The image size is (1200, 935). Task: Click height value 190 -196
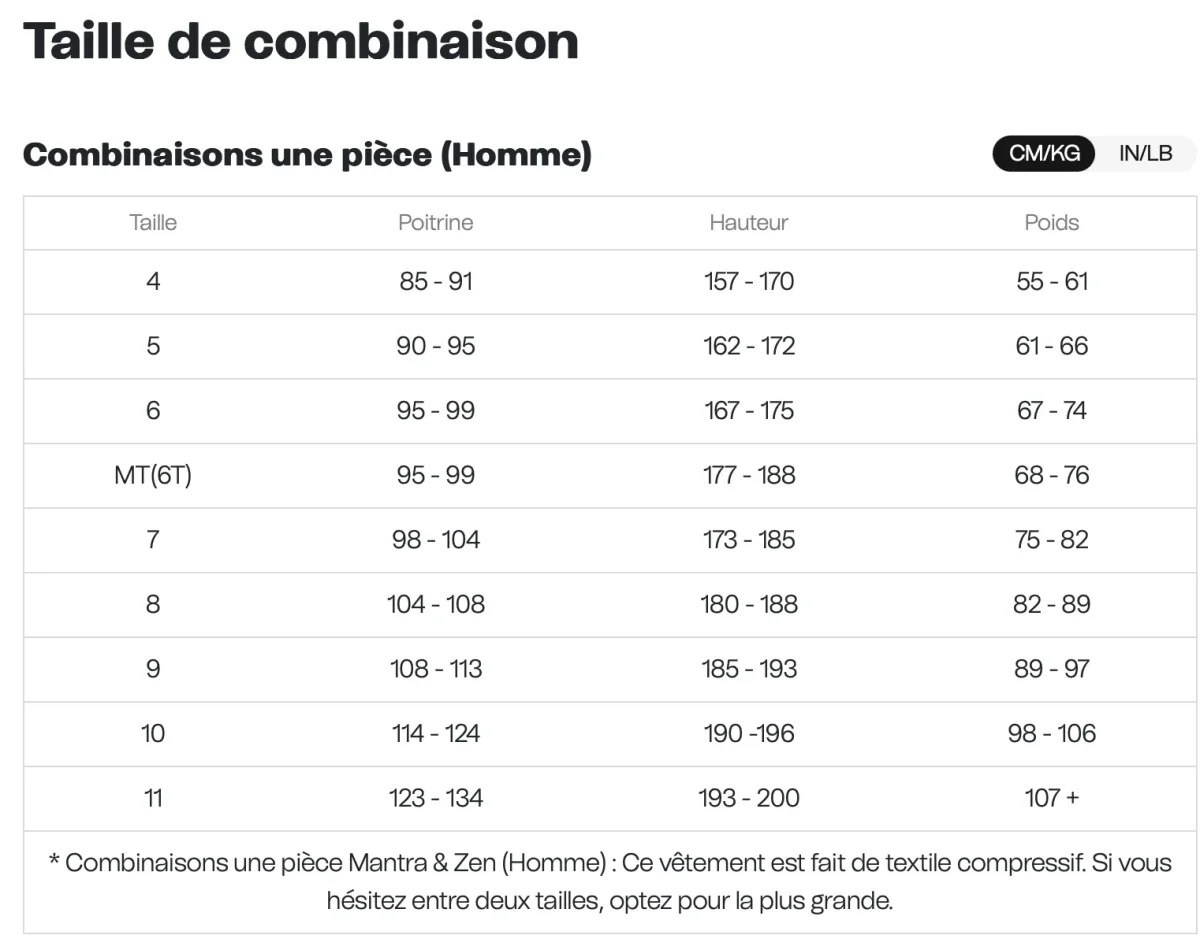click(749, 733)
